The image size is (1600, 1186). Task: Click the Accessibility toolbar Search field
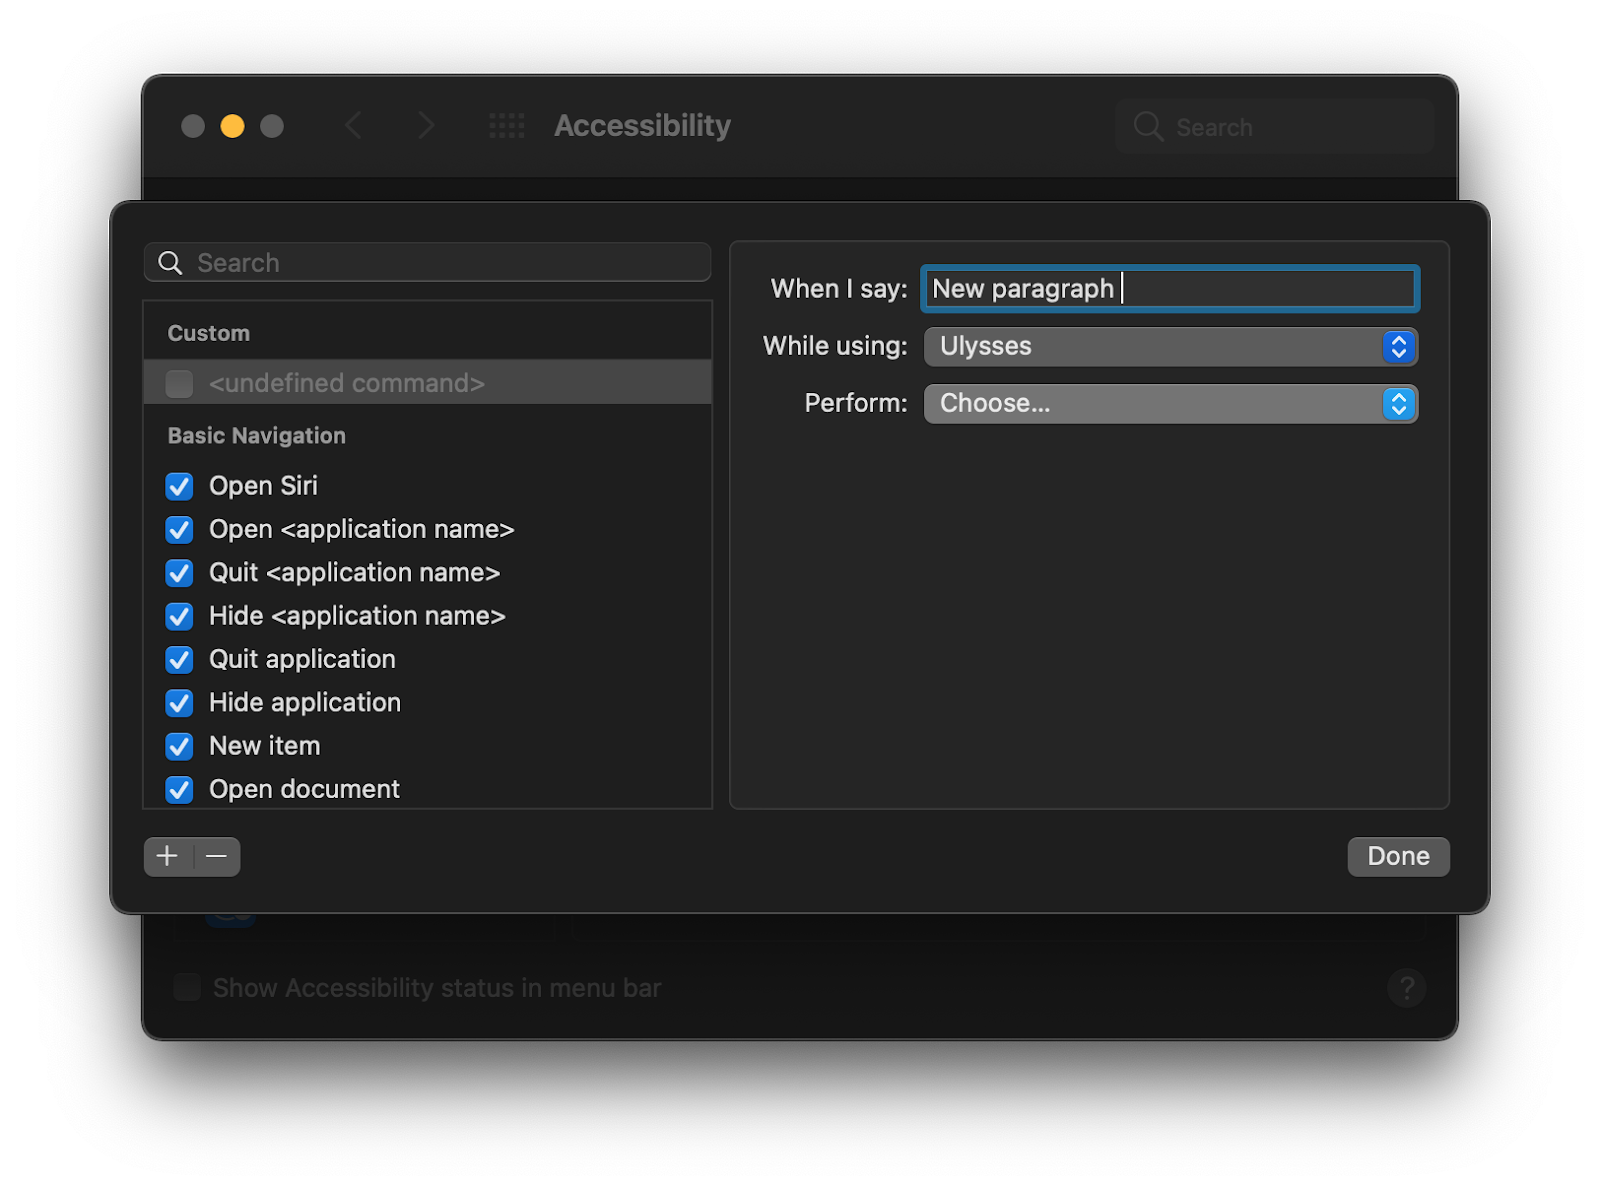1275,127
